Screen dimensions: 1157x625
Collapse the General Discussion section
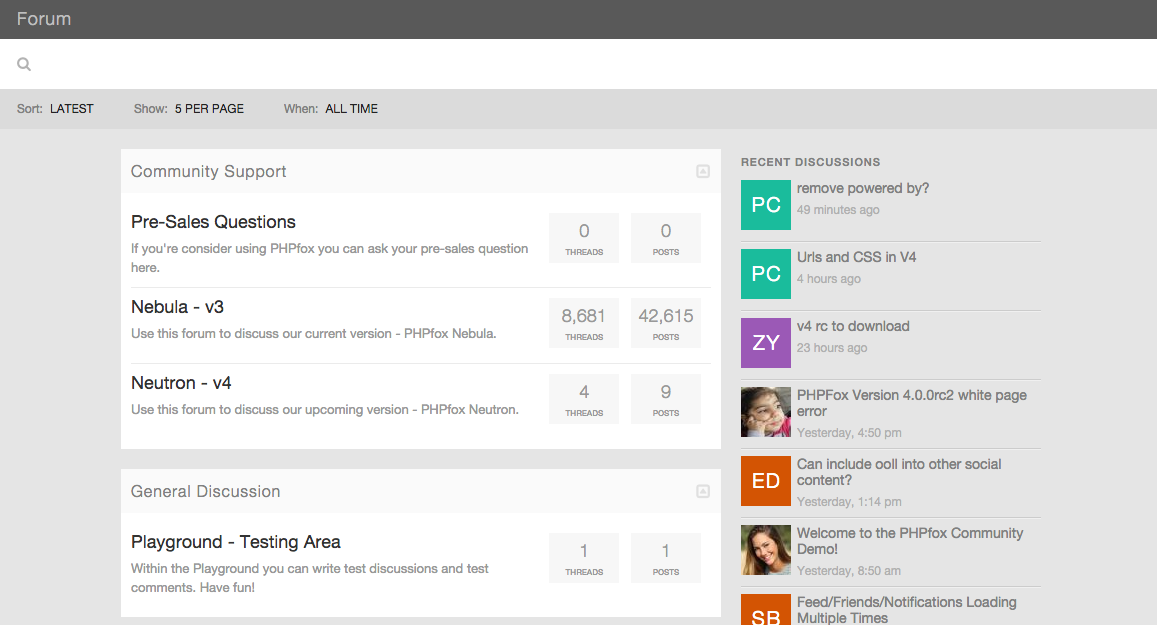pos(703,491)
